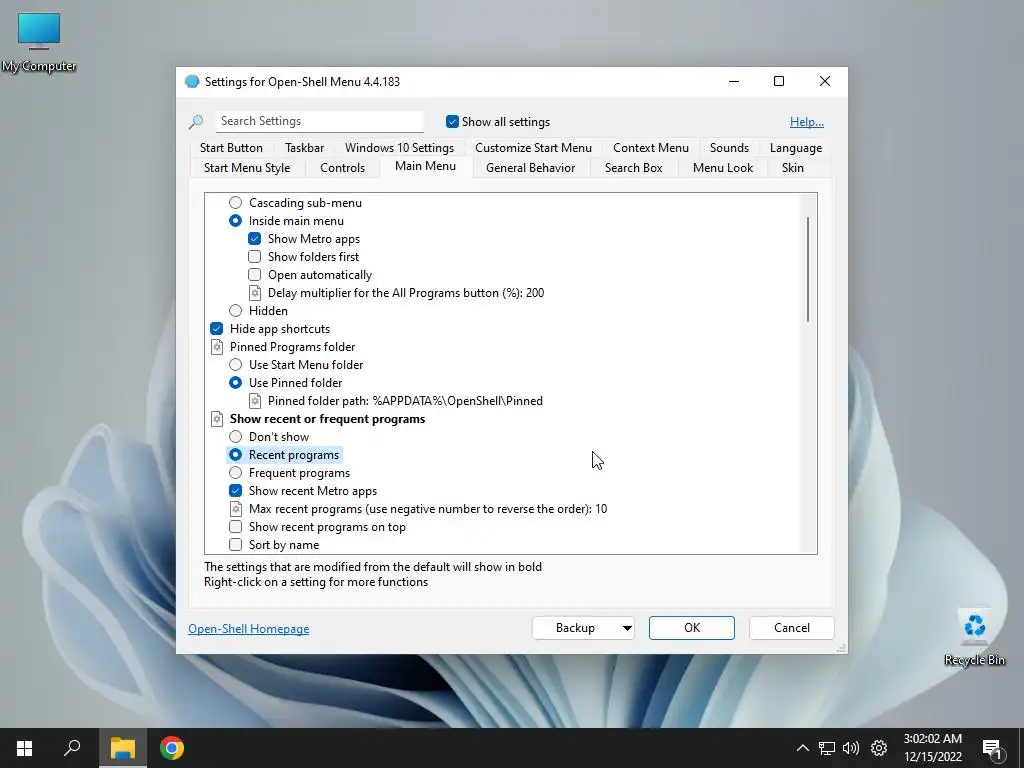Open the Backup dropdown arrow

coord(626,628)
